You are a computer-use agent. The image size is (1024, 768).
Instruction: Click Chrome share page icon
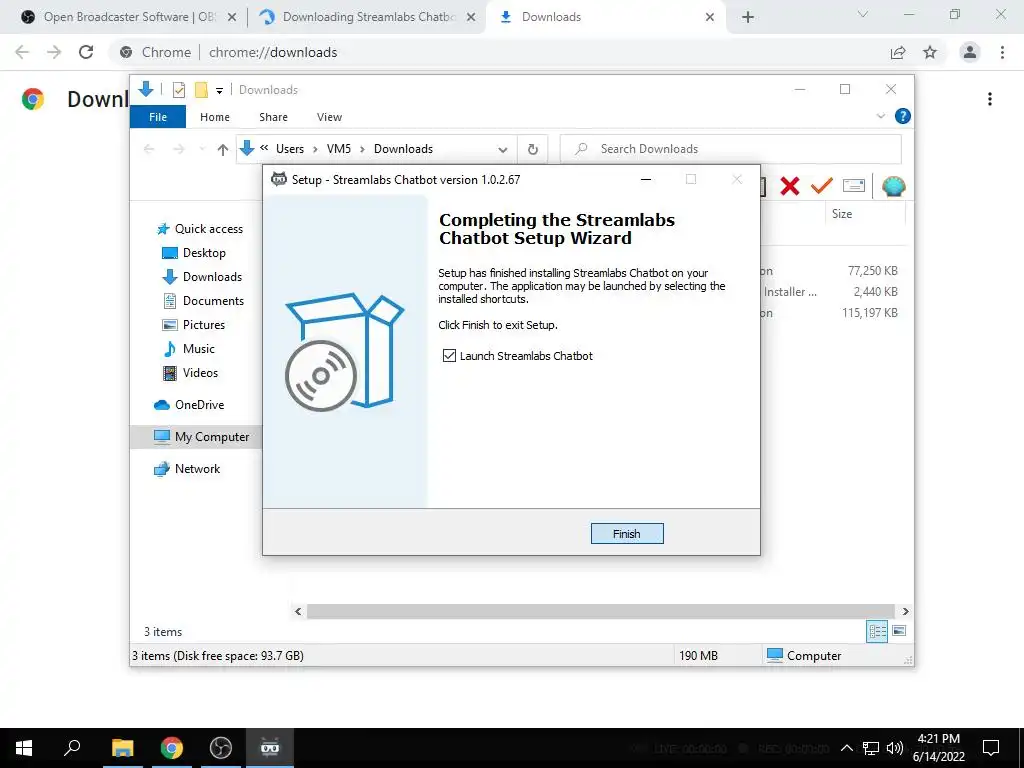(898, 52)
